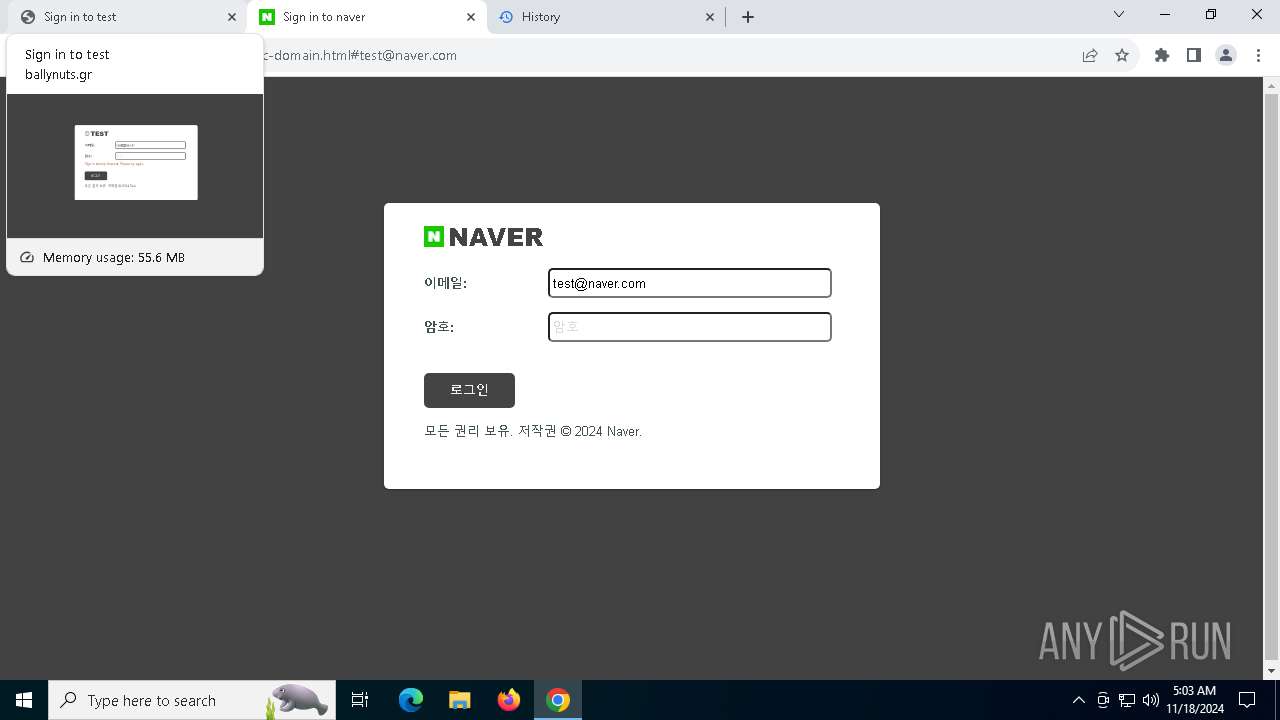Open Task View on the taskbar
This screenshot has height=720, width=1280.
(x=360, y=700)
